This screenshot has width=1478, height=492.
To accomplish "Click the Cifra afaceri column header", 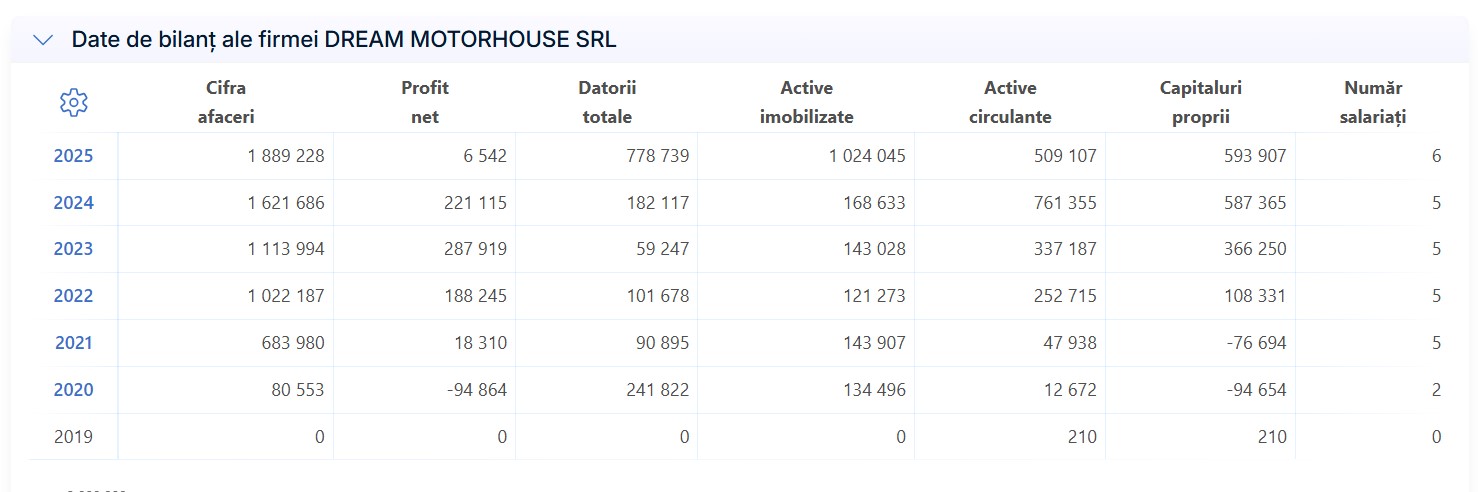I will (x=226, y=102).
